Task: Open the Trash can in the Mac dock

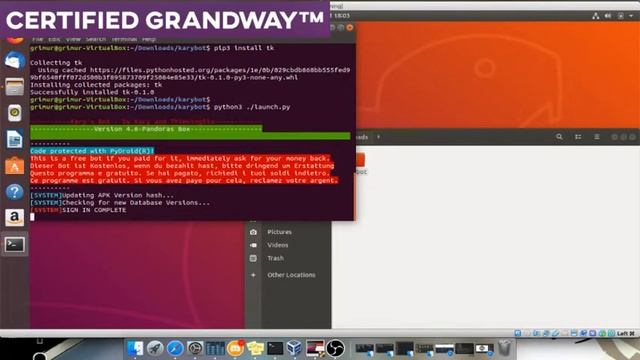Action: 505,348
